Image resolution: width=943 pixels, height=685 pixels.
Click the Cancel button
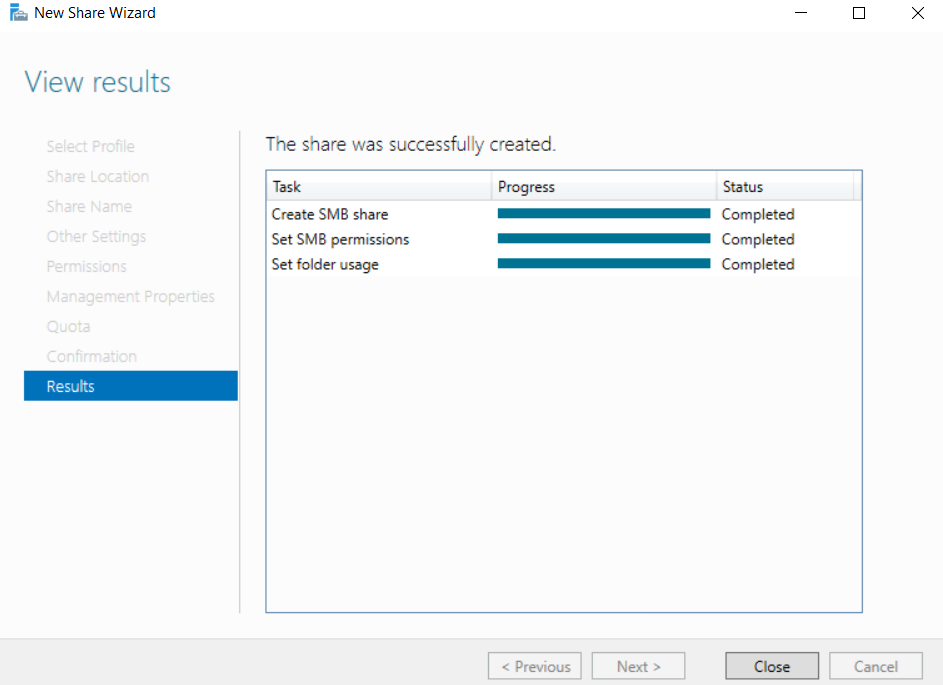point(875,666)
